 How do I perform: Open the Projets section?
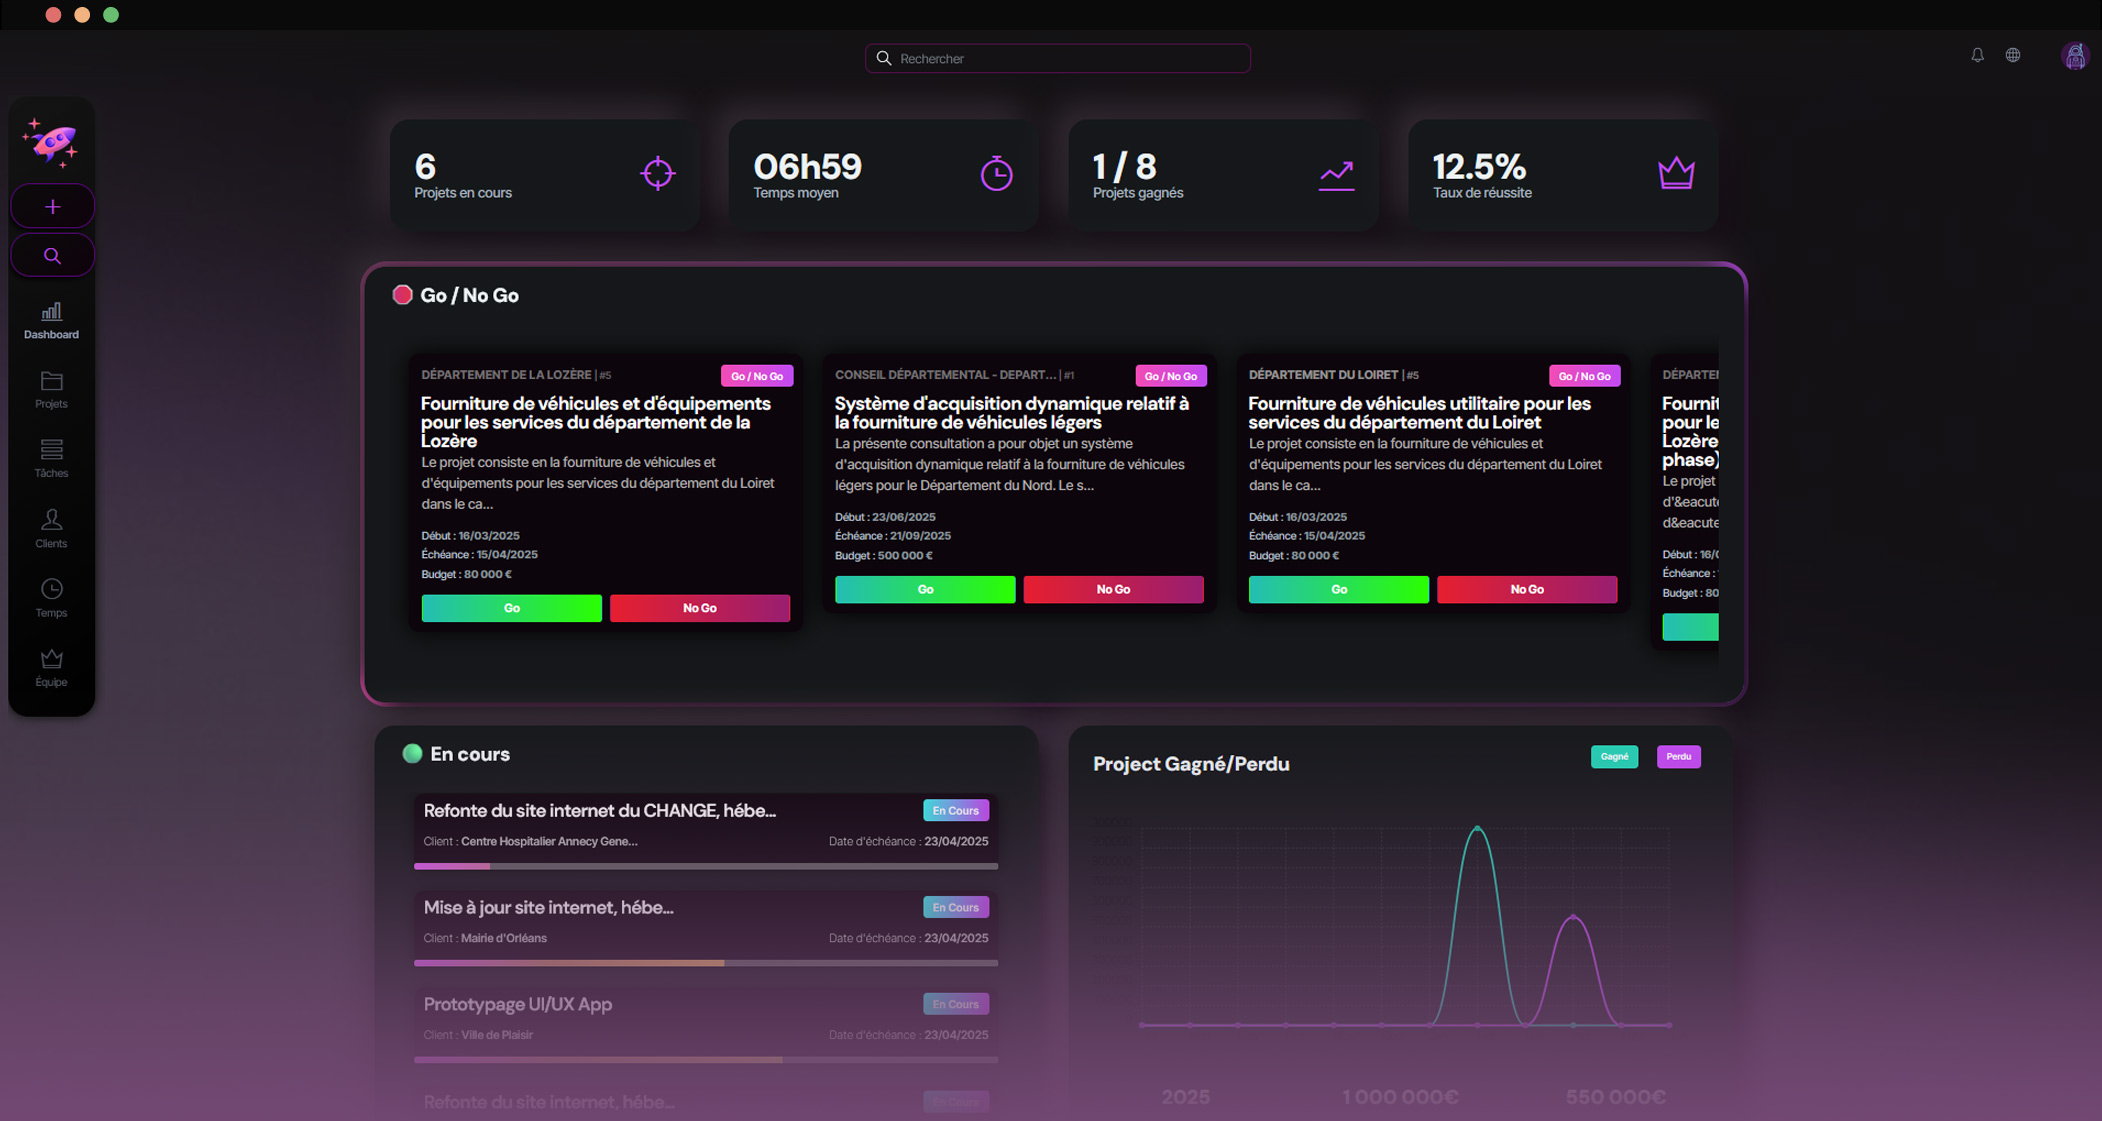coord(51,390)
